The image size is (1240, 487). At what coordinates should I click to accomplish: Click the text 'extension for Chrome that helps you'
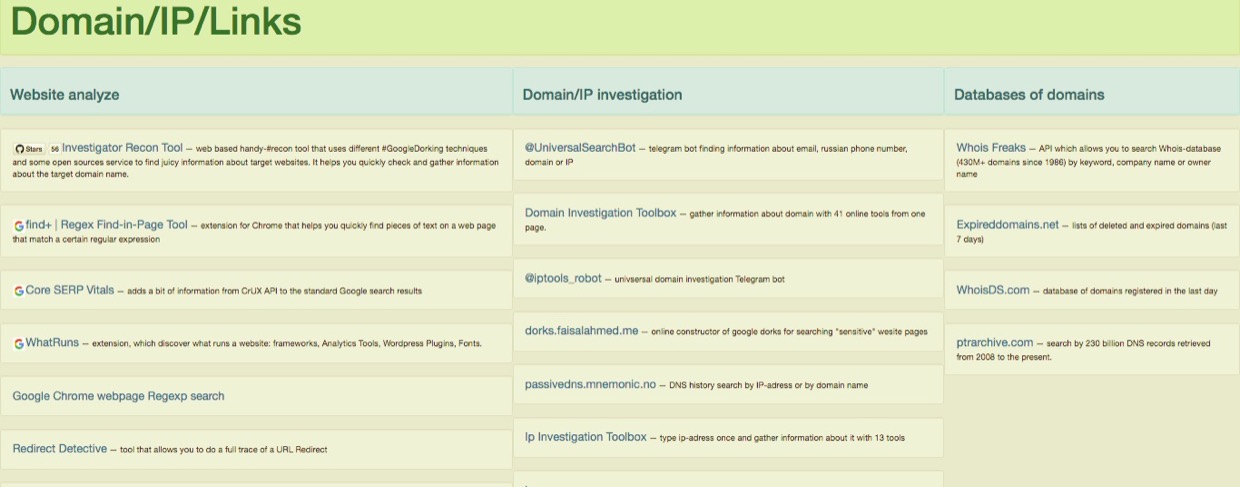pos(271,226)
